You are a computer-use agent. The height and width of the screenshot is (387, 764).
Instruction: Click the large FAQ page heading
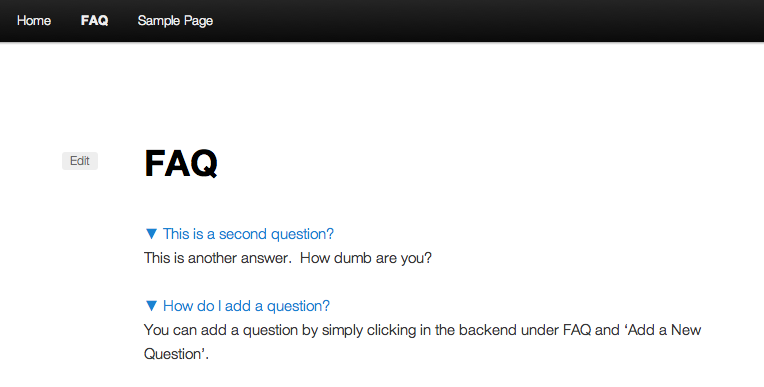pos(181,163)
